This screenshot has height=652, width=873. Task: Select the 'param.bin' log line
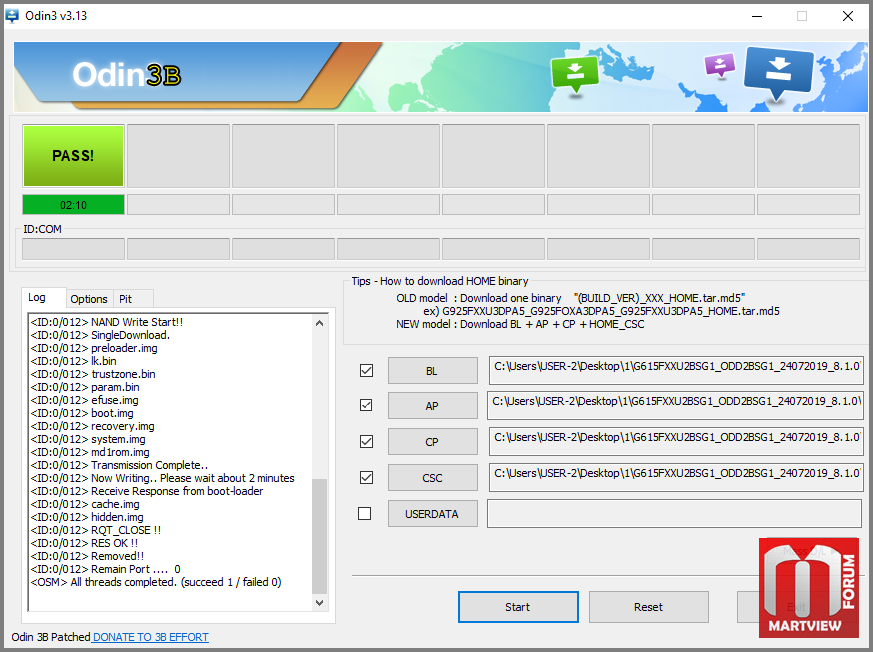click(85, 387)
